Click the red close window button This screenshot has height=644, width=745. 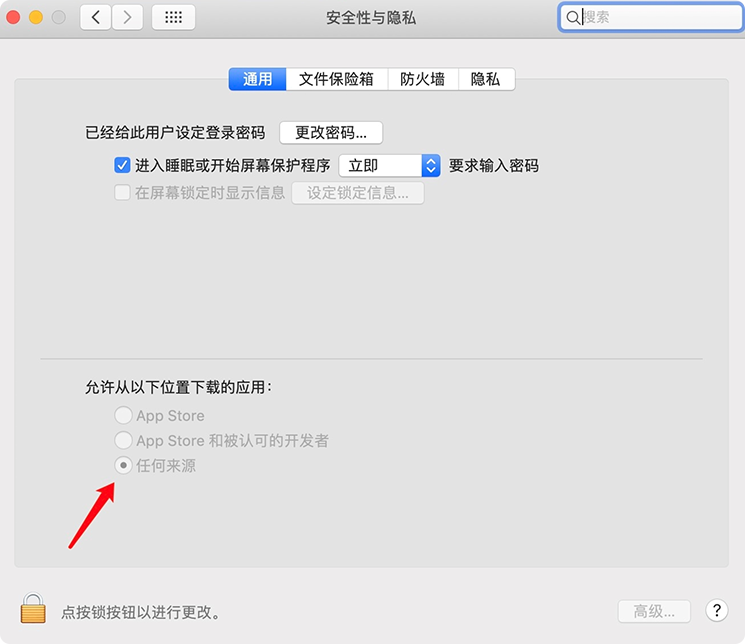tap(13, 18)
